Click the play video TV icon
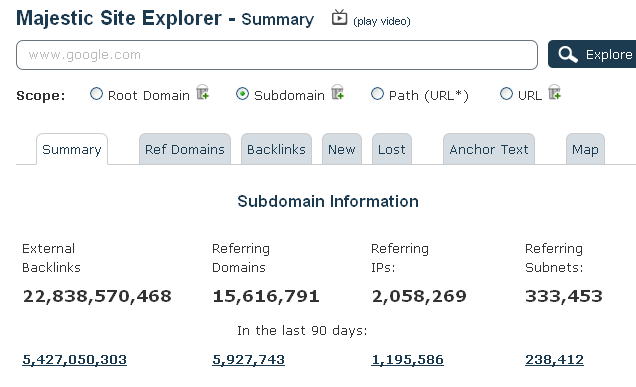The width and height of the screenshot is (636, 387). point(339,18)
